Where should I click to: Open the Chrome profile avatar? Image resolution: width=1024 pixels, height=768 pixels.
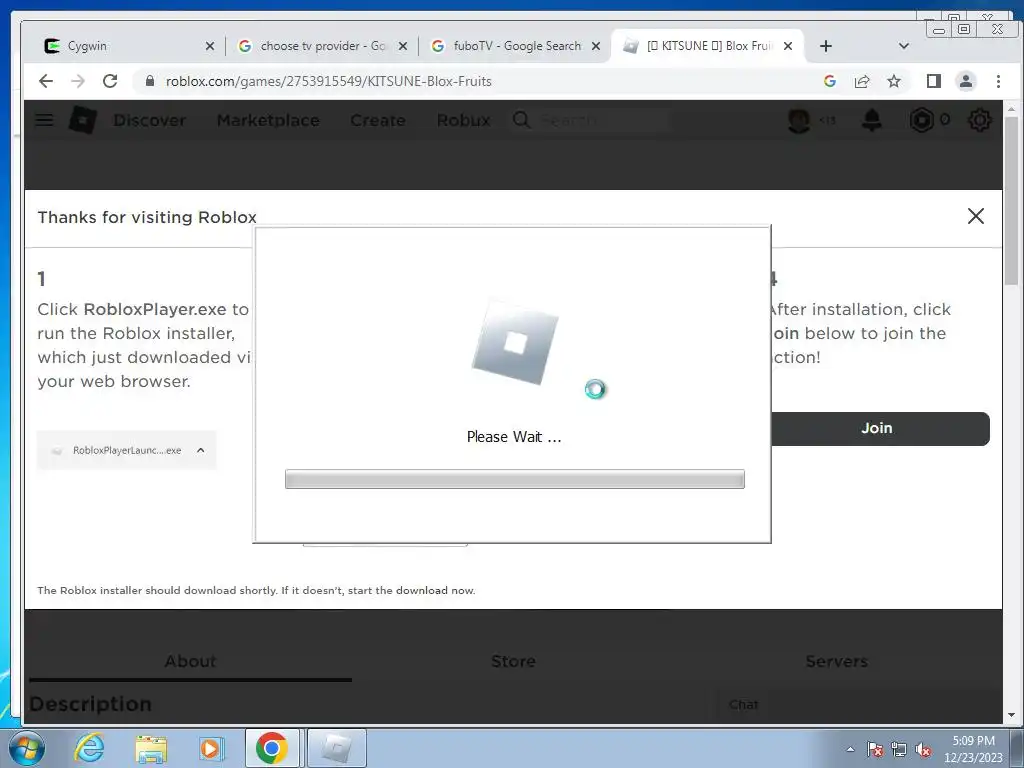coord(966,81)
